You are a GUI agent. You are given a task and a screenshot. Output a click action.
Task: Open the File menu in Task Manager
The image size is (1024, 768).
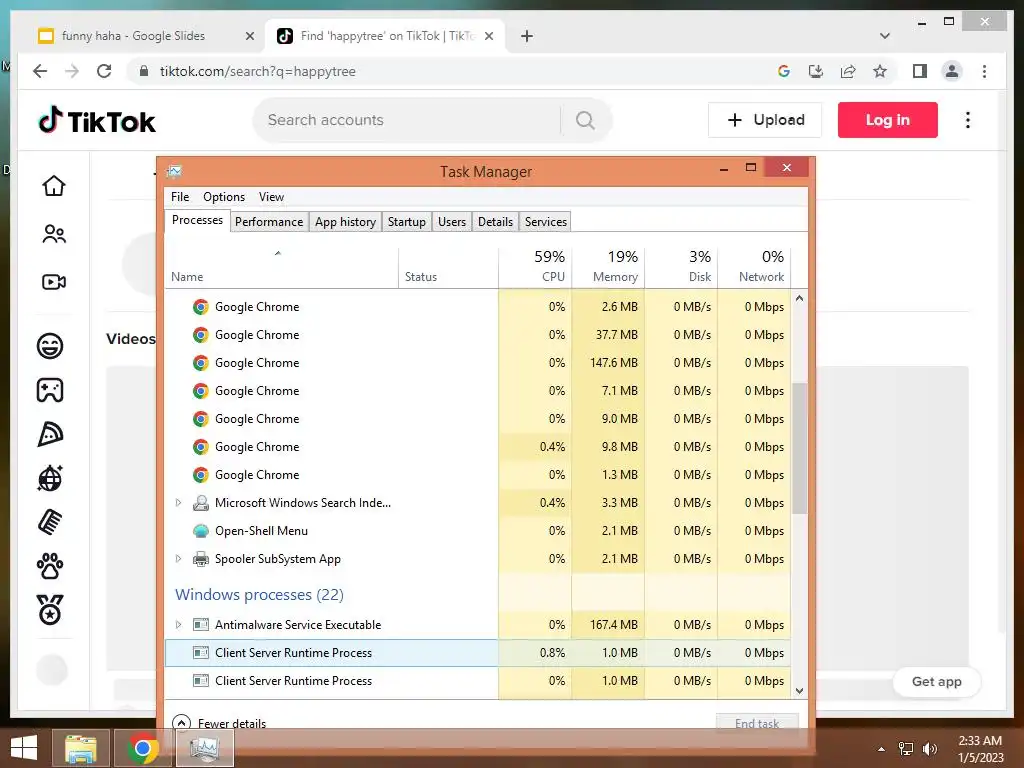coord(180,197)
